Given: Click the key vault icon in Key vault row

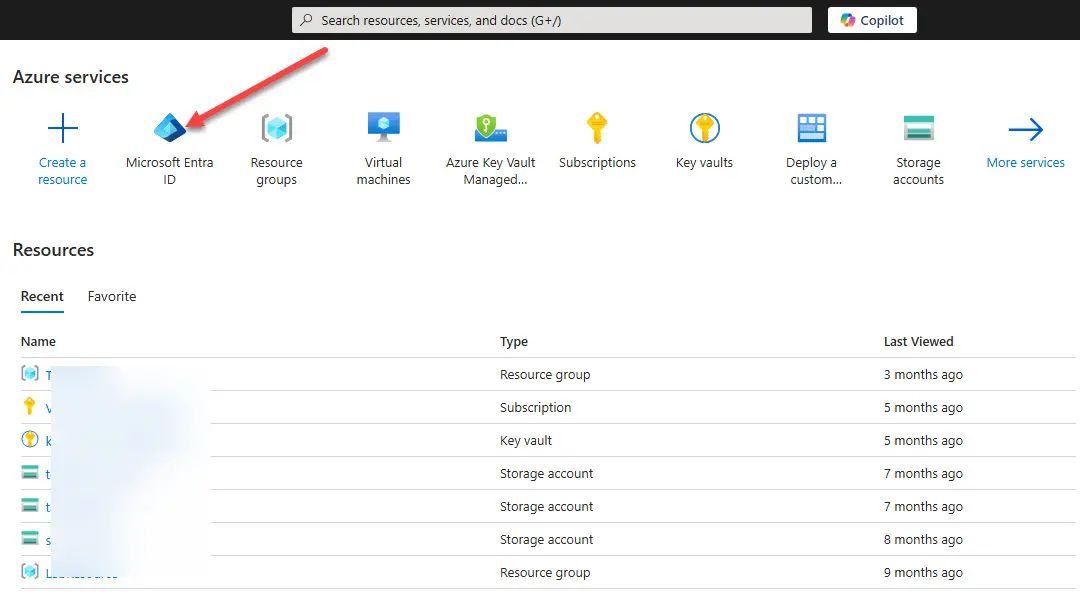Looking at the screenshot, I should point(30,439).
